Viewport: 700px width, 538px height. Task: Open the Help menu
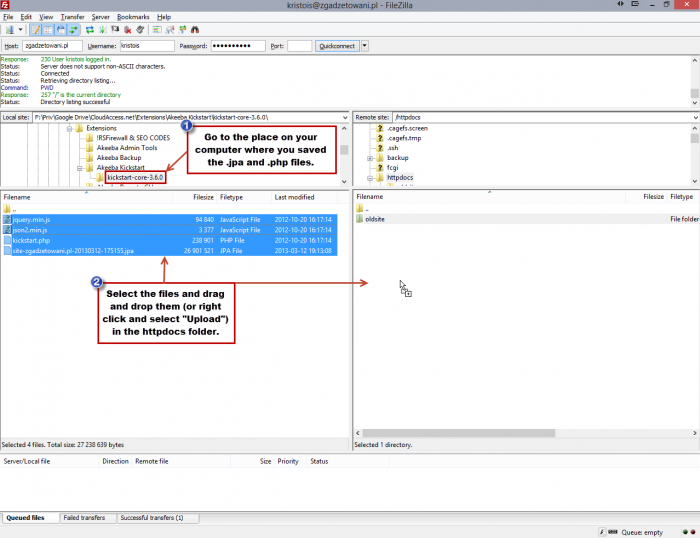click(x=164, y=17)
